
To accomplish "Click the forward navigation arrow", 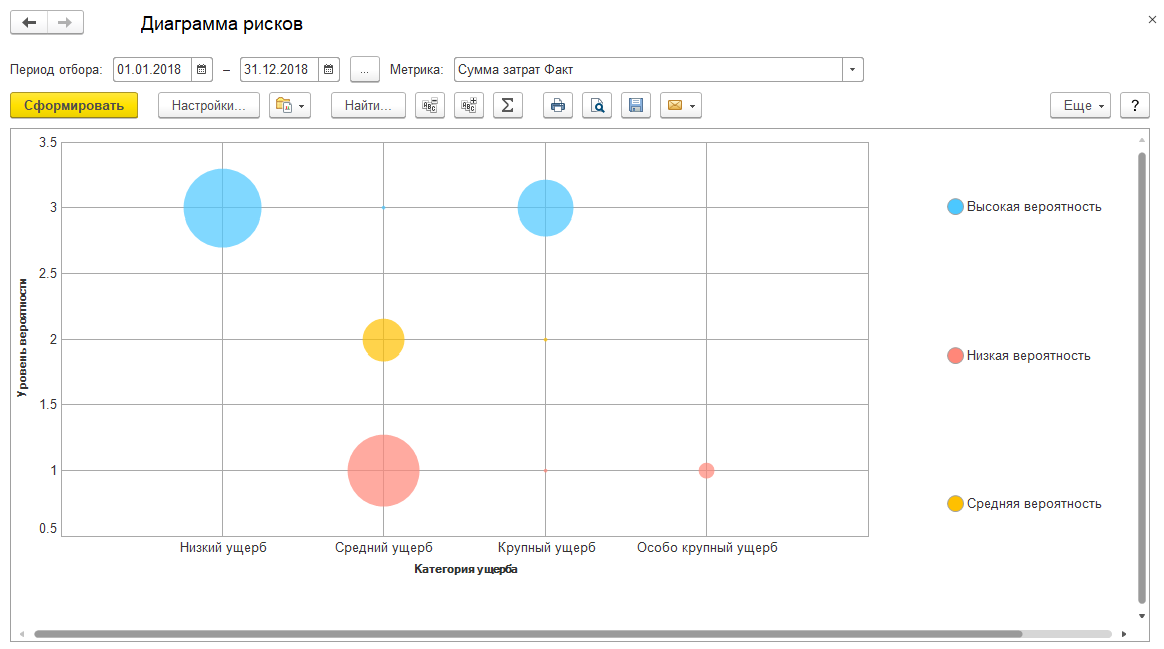I will click(x=65, y=23).
